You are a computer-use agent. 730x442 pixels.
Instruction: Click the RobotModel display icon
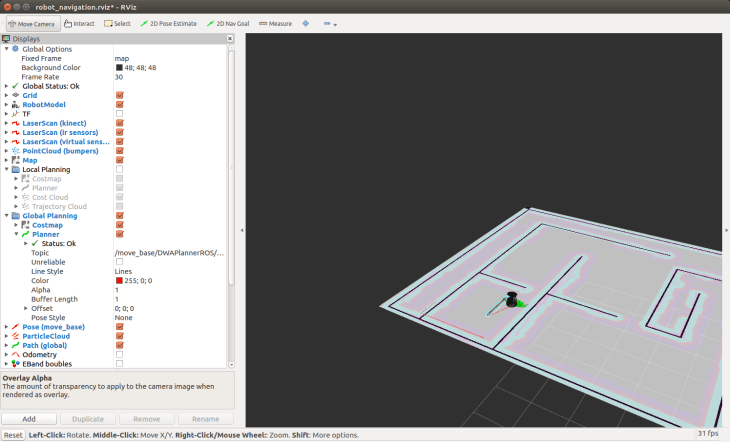[x=15, y=104]
